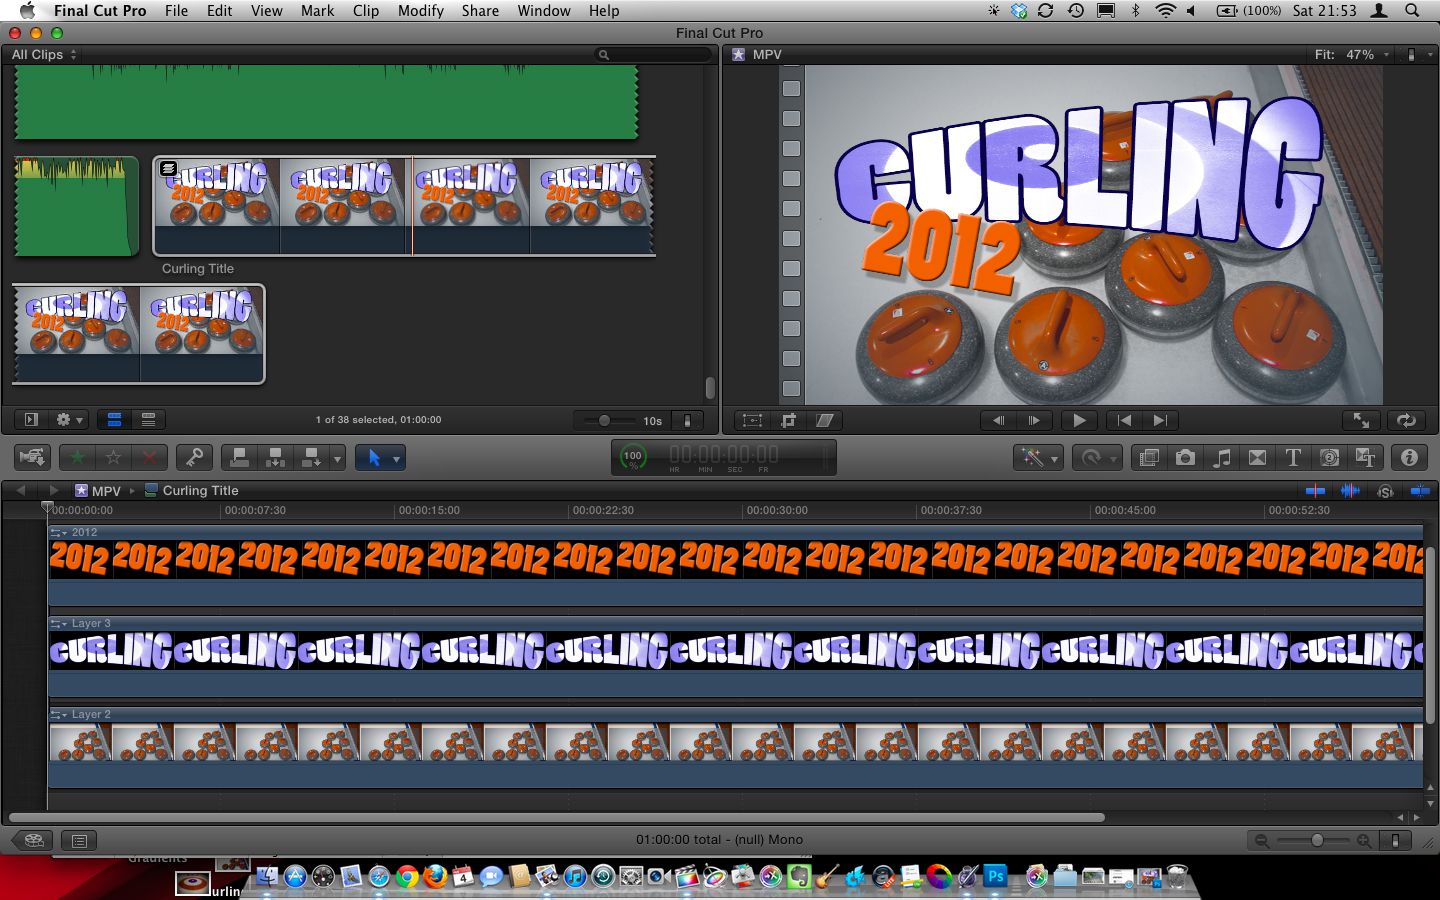This screenshot has width=1440, height=900.
Task: Enter fullscreen playback in viewer
Action: click(1361, 421)
